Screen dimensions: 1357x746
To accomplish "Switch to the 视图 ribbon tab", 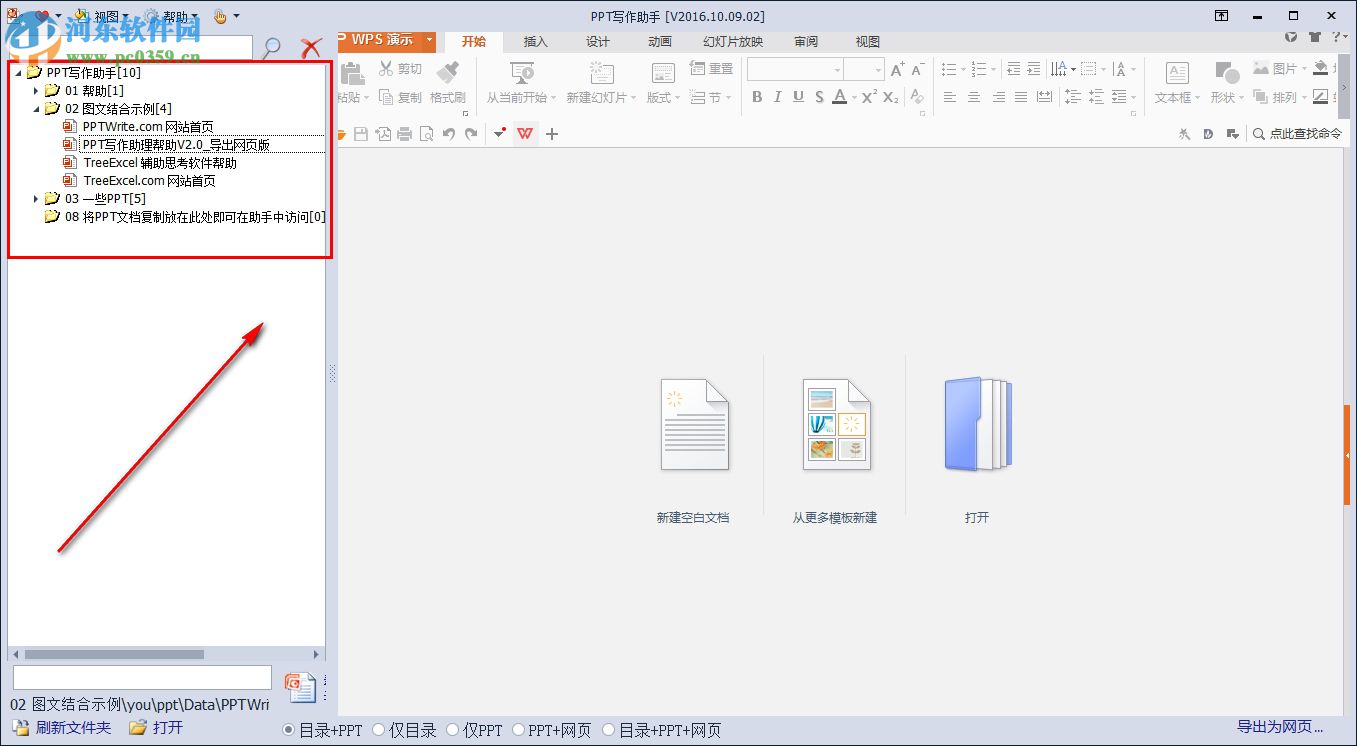I will (x=868, y=41).
